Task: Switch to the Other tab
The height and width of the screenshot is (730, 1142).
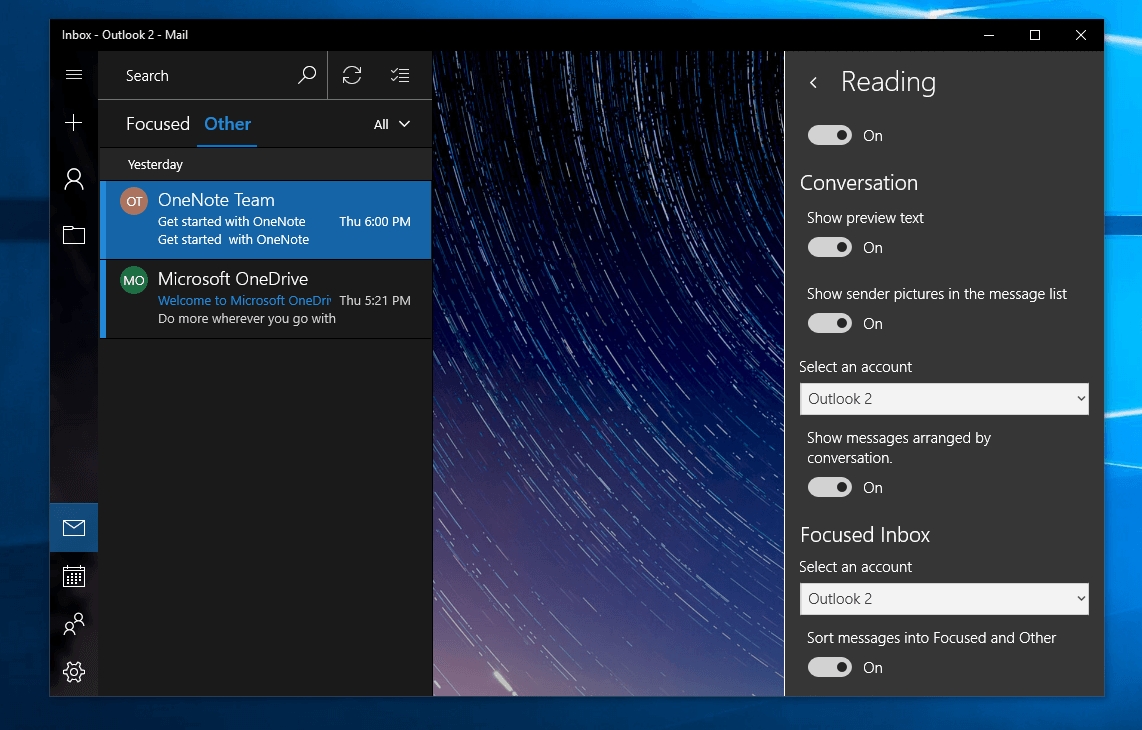Action: pyautogui.click(x=227, y=124)
